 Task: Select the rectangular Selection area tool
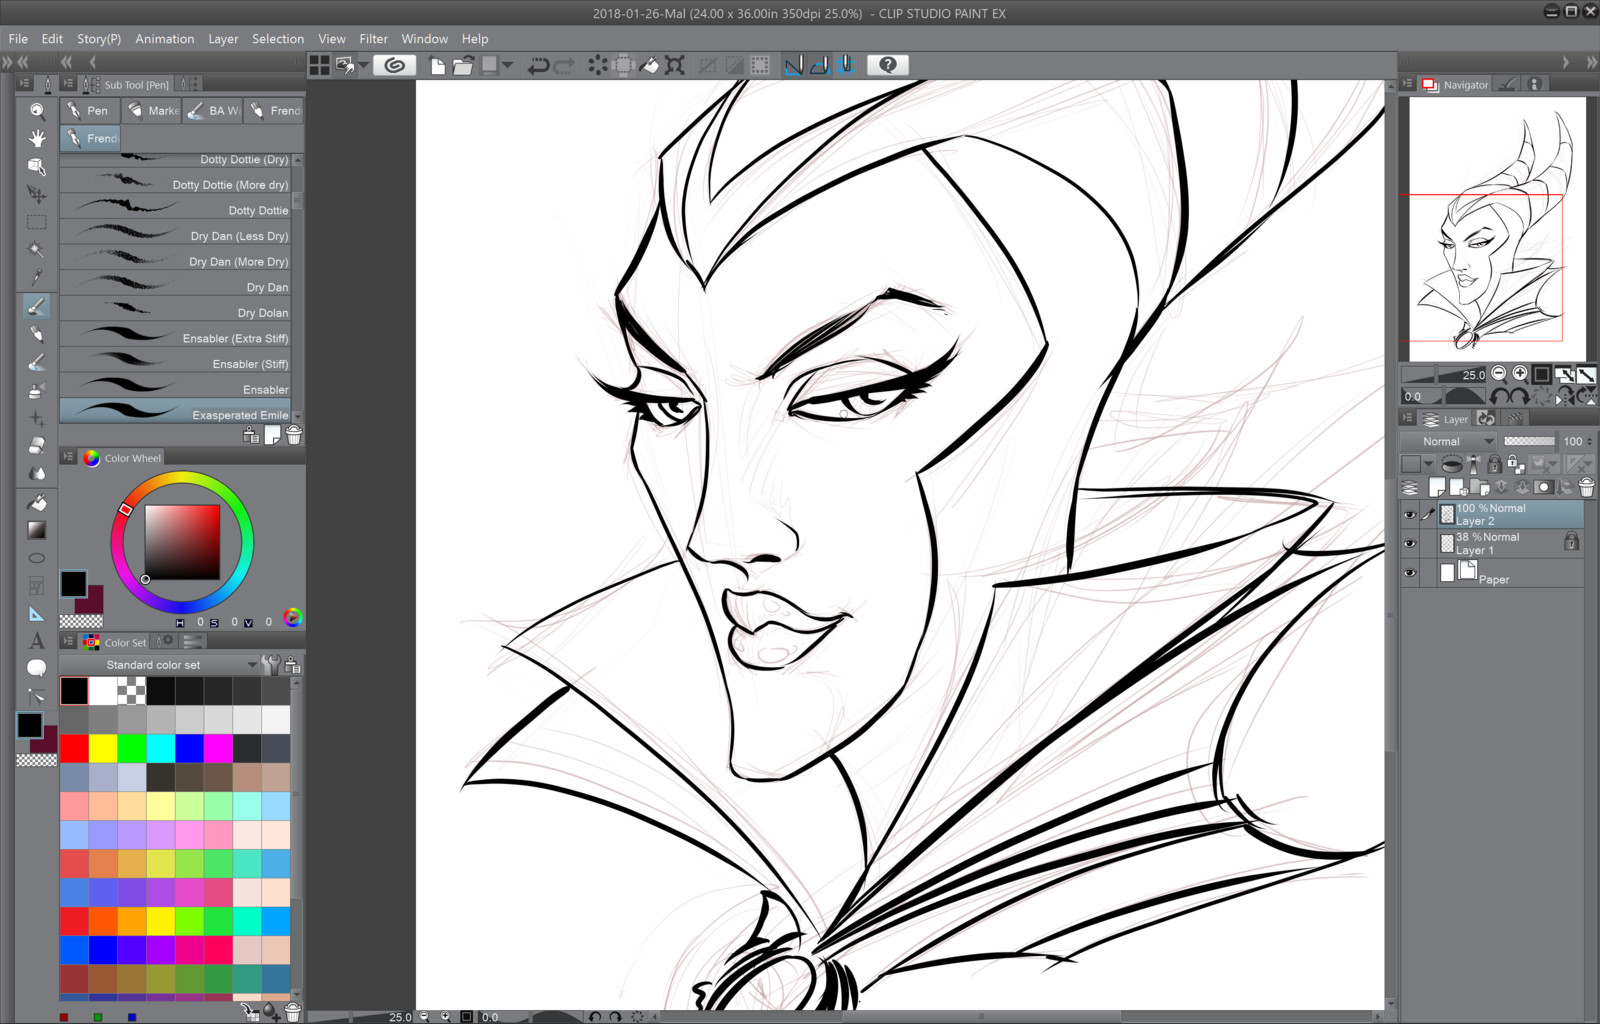pos(37,222)
